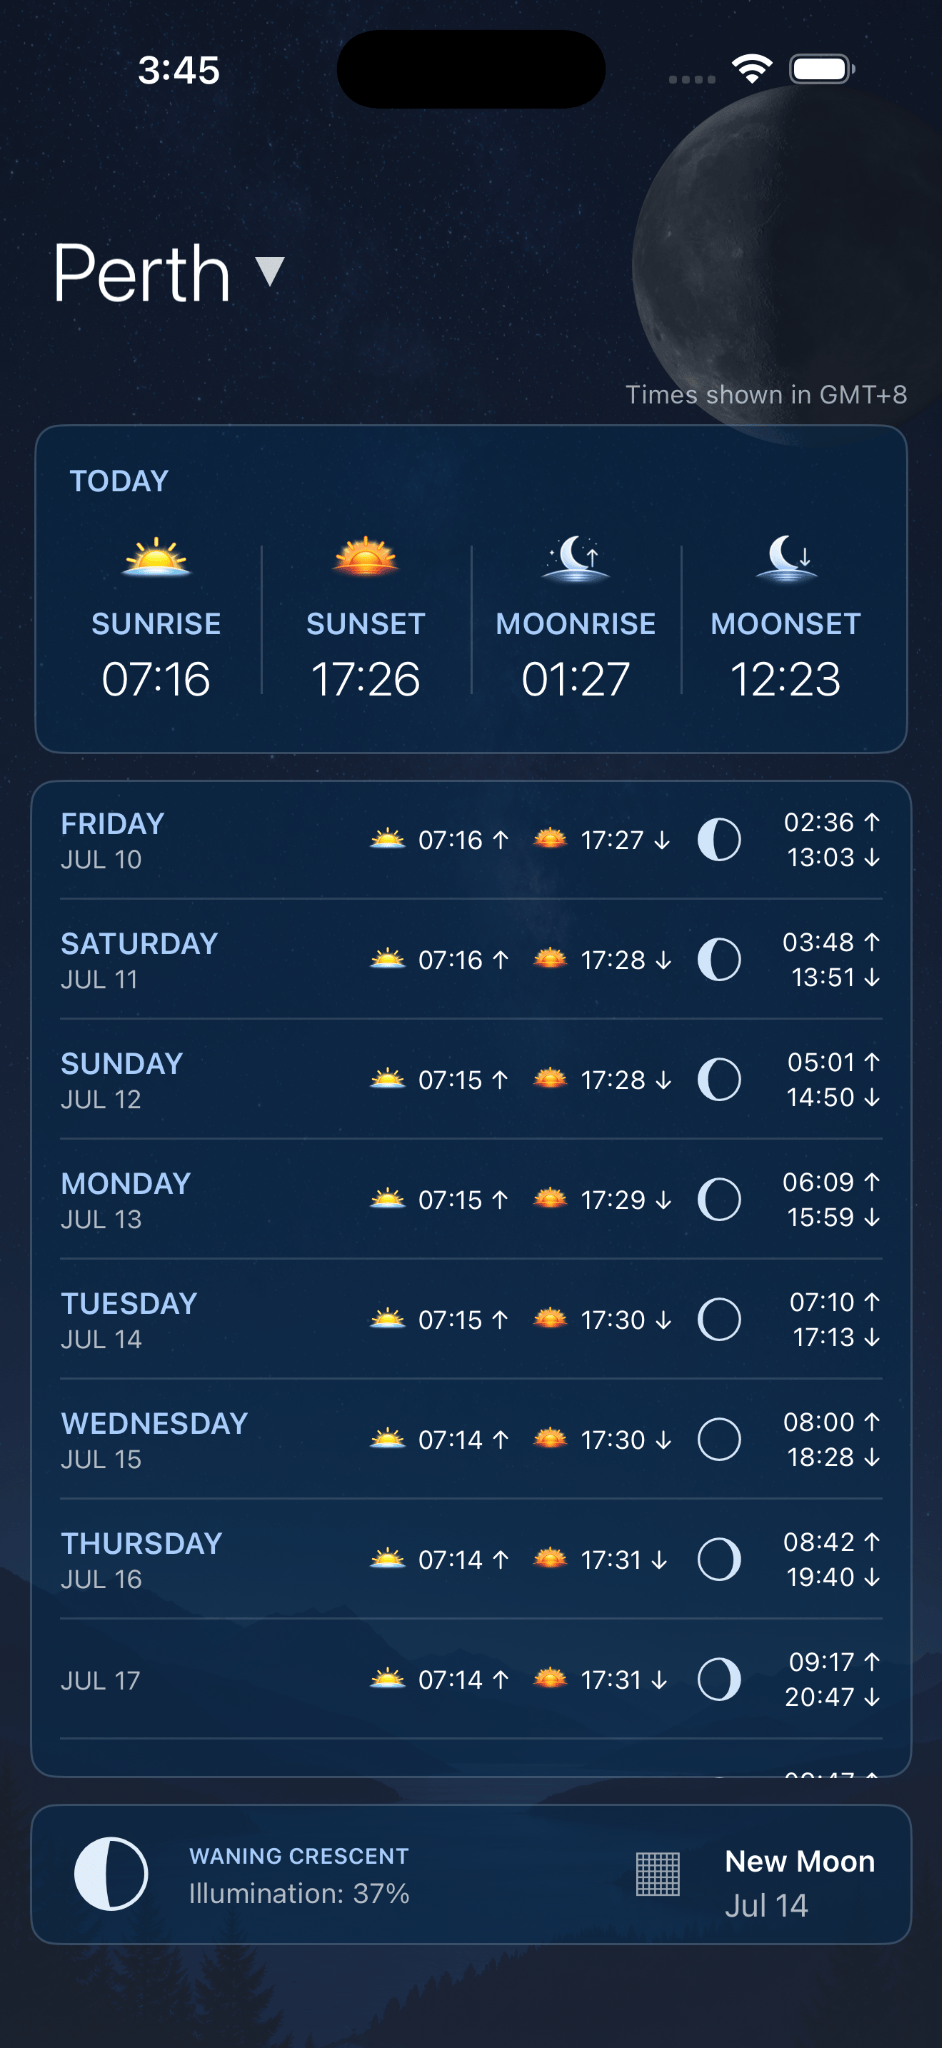Tap the sunset icon in Today card

[x=366, y=557]
